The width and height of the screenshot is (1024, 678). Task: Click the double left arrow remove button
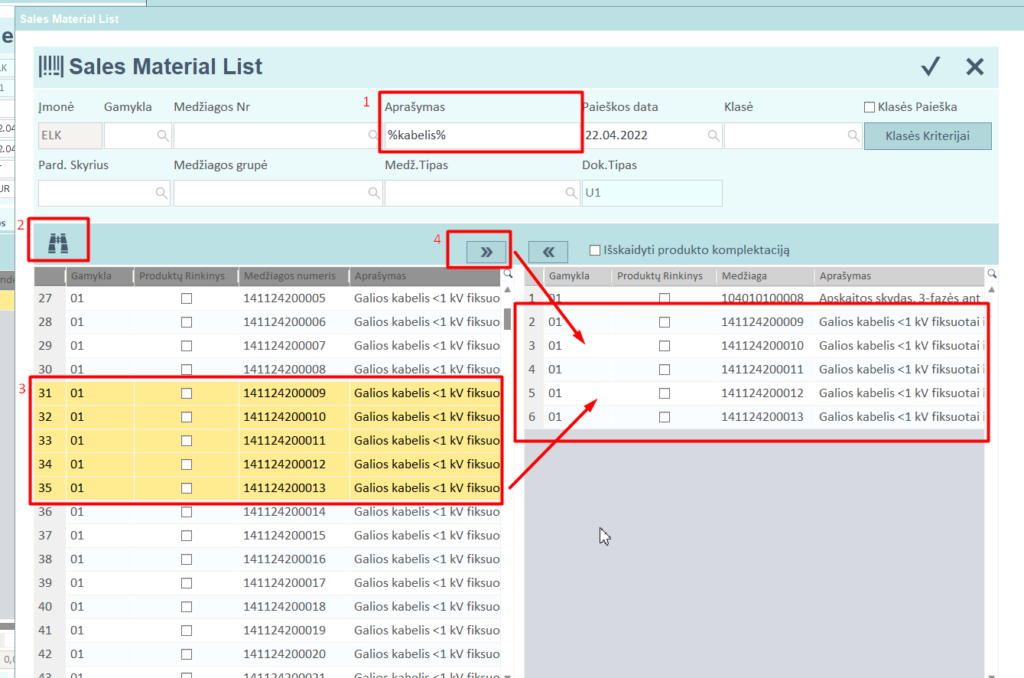pos(548,252)
